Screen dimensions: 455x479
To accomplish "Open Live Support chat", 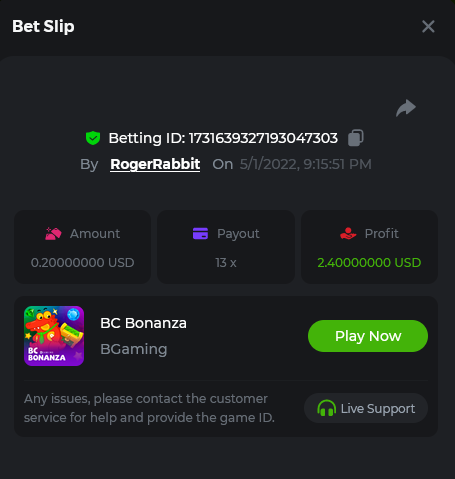I will pyautogui.click(x=366, y=408).
